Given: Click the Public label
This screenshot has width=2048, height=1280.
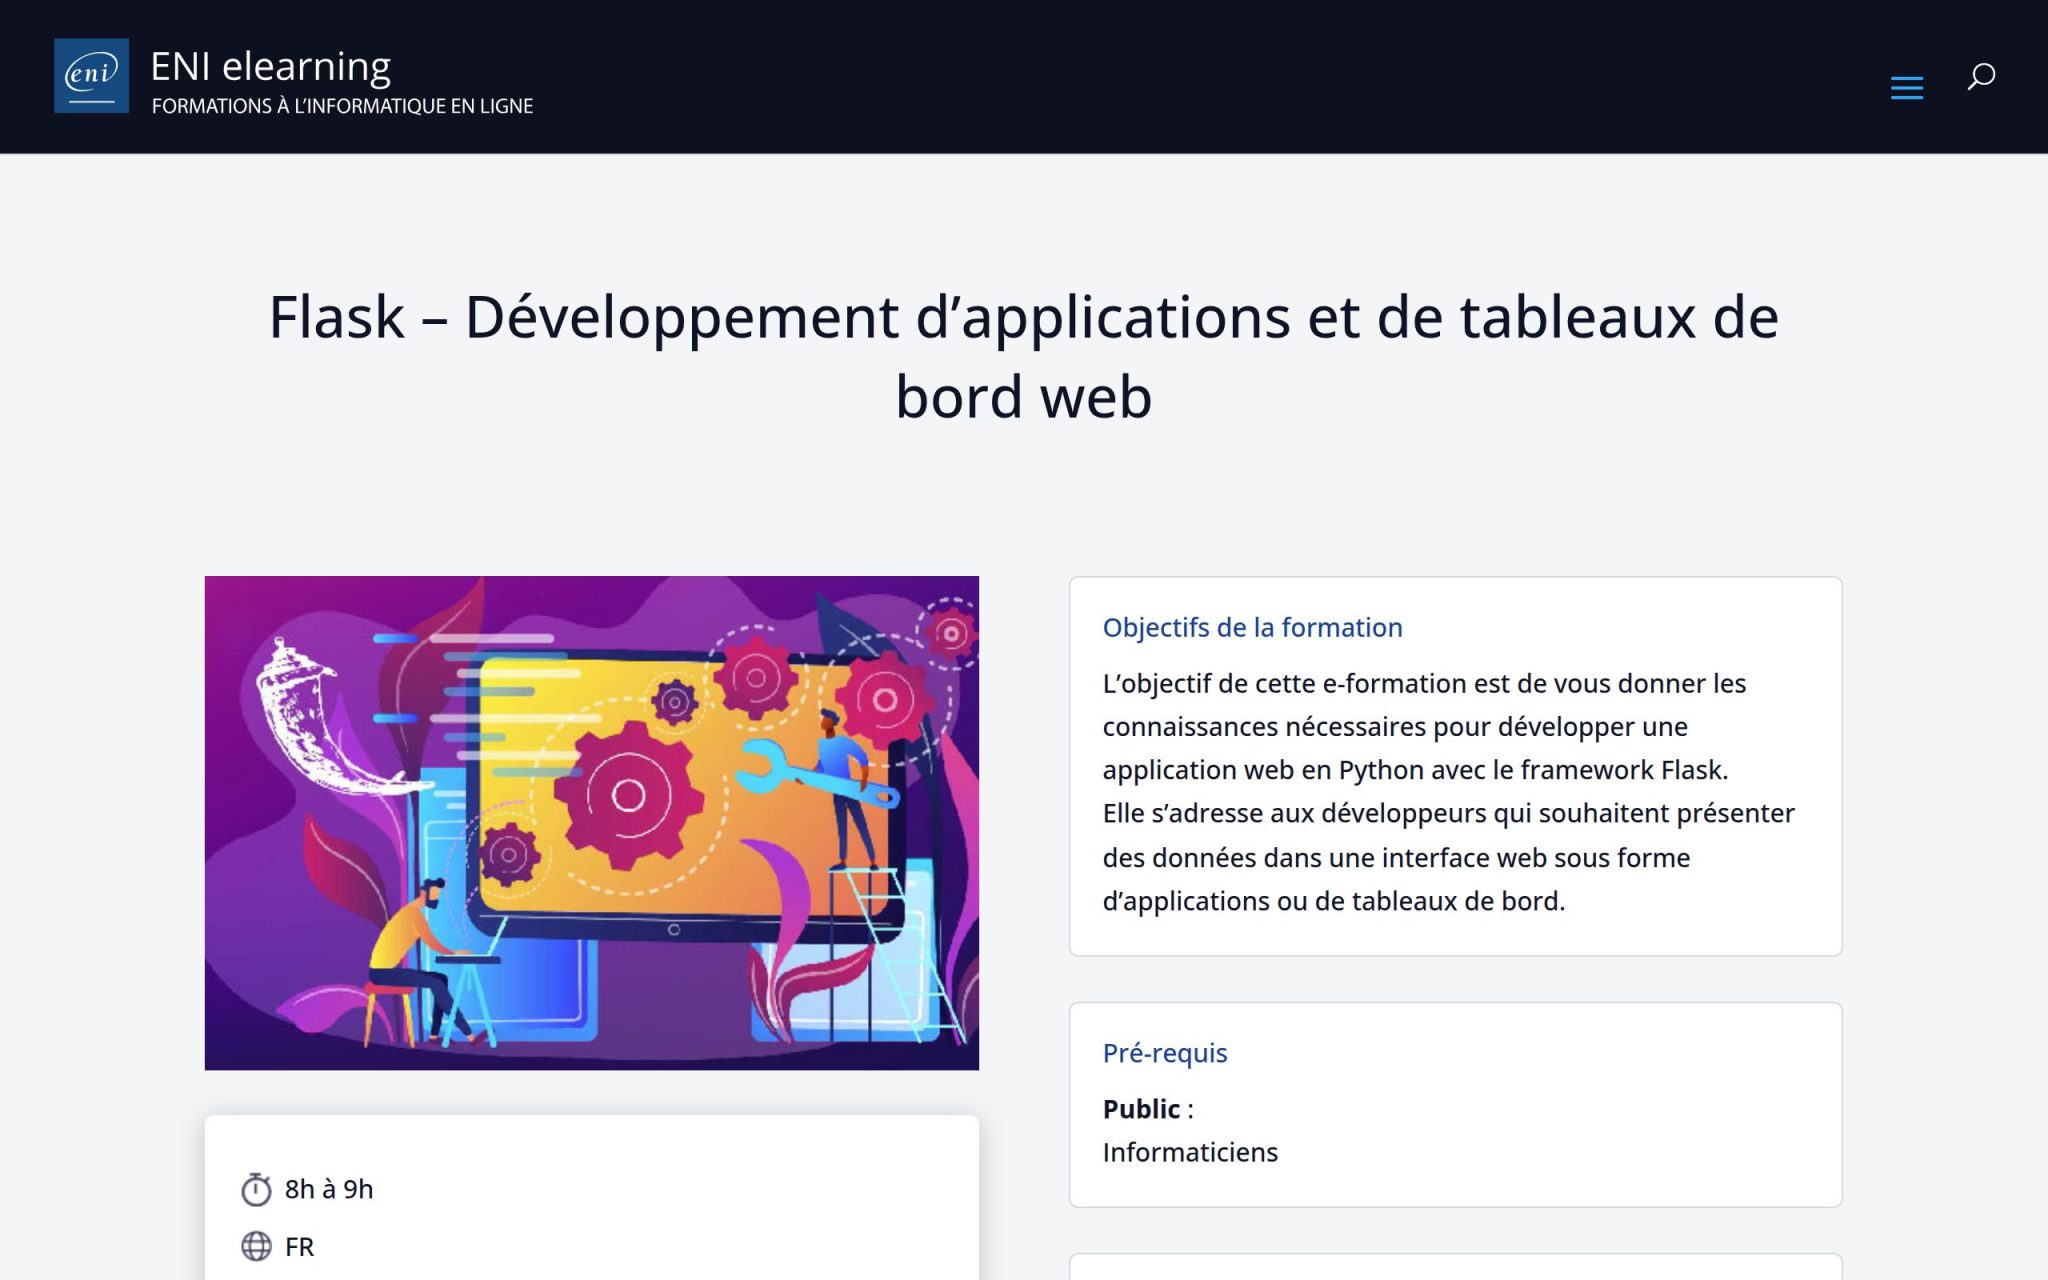Looking at the screenshot, I should pos(1141,1109).
